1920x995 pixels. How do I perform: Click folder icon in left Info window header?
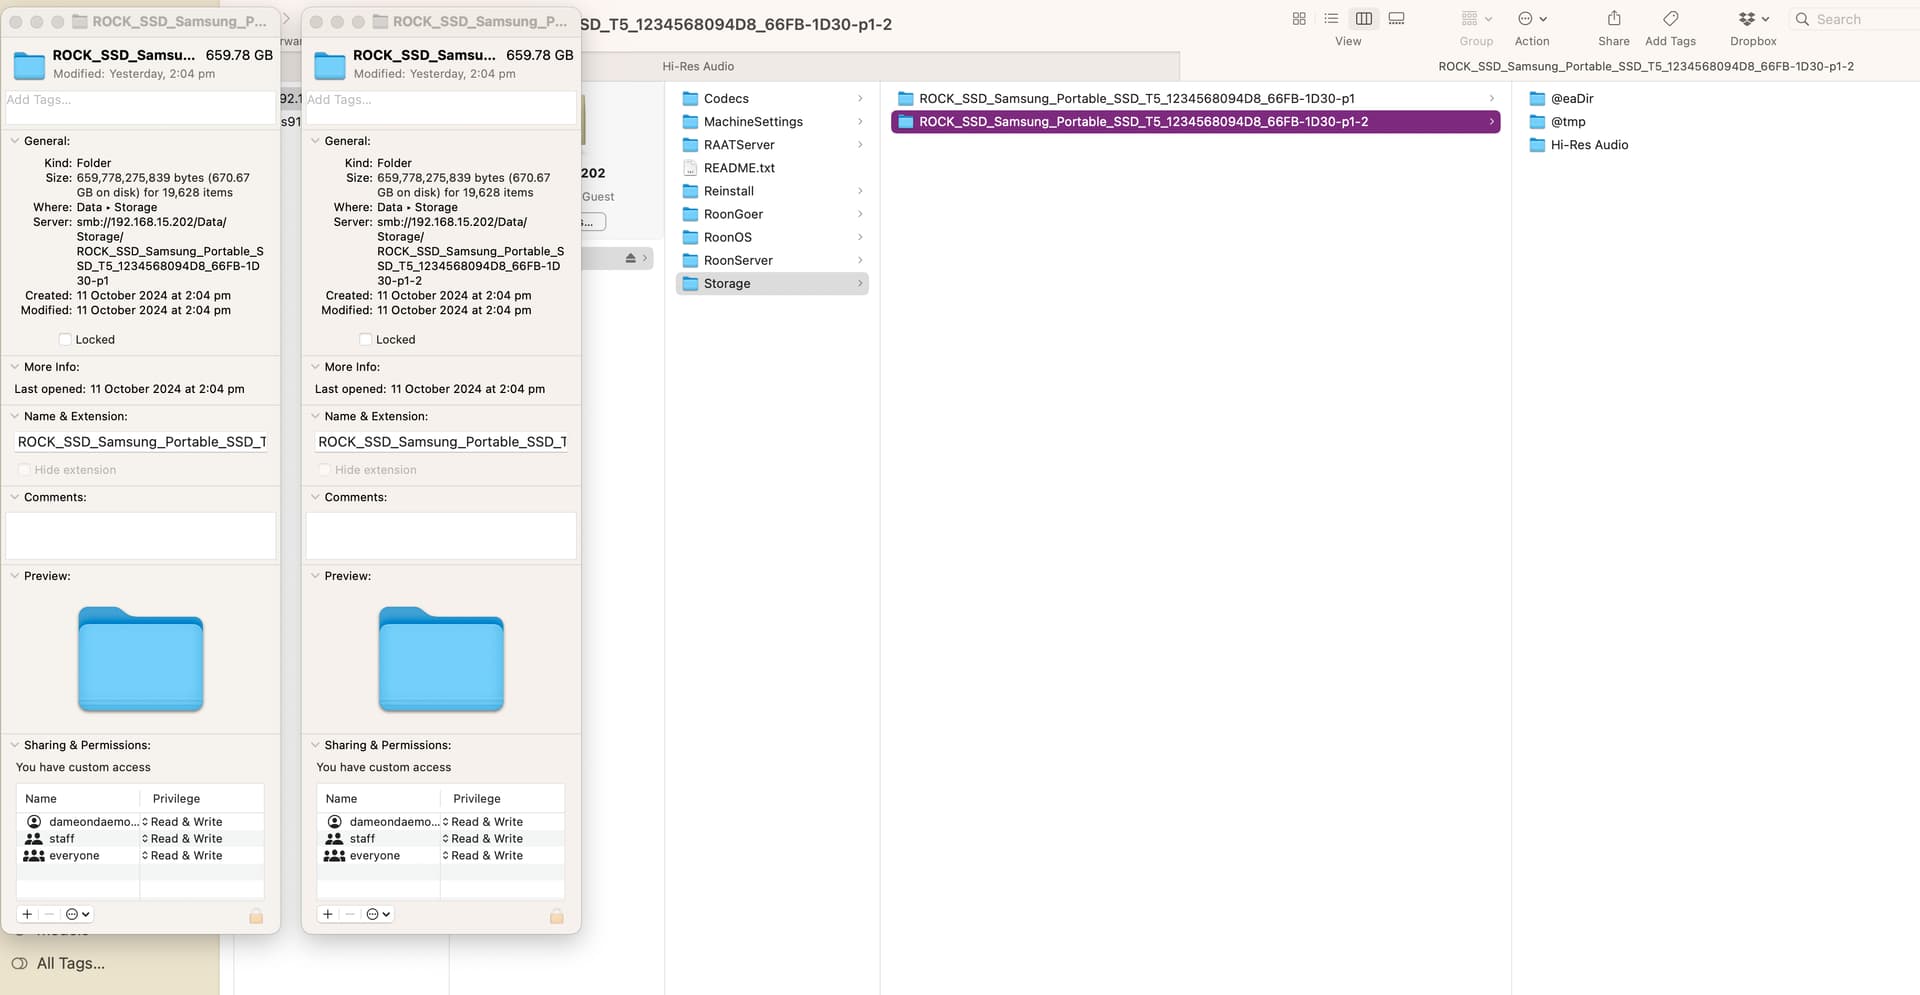click(29, 65)
